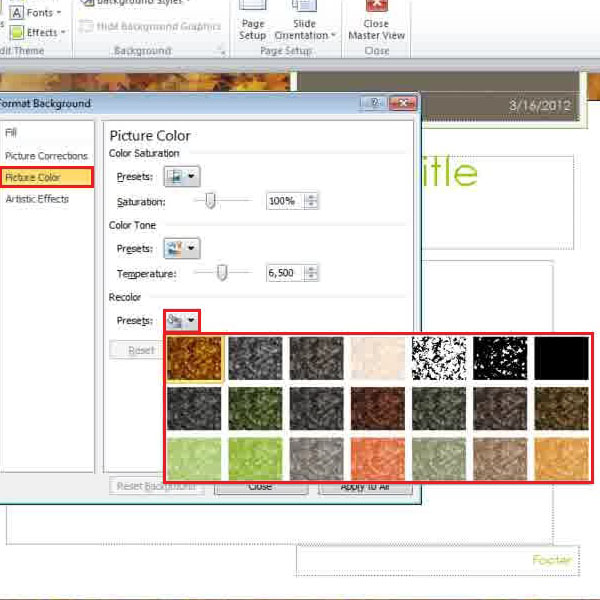Click the 3/16/2012 date placeholder
The height and width of the screenshot is (600, 600).
pos(540,105)
